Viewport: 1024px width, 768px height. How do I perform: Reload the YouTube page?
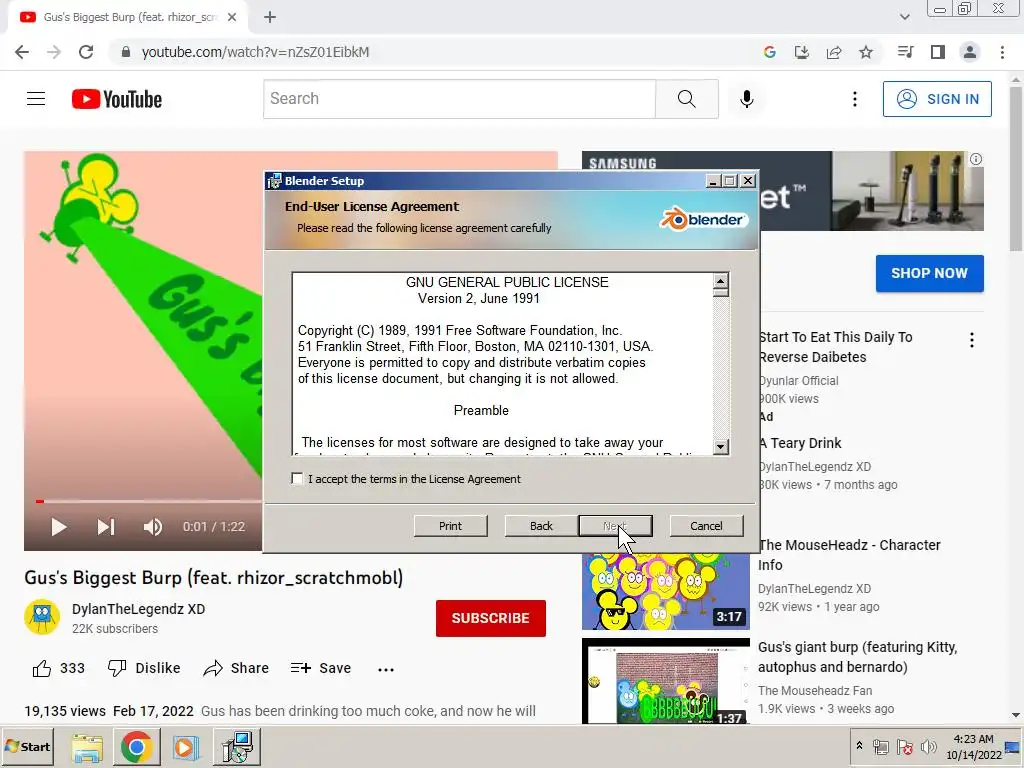click(x=86, y=52)
